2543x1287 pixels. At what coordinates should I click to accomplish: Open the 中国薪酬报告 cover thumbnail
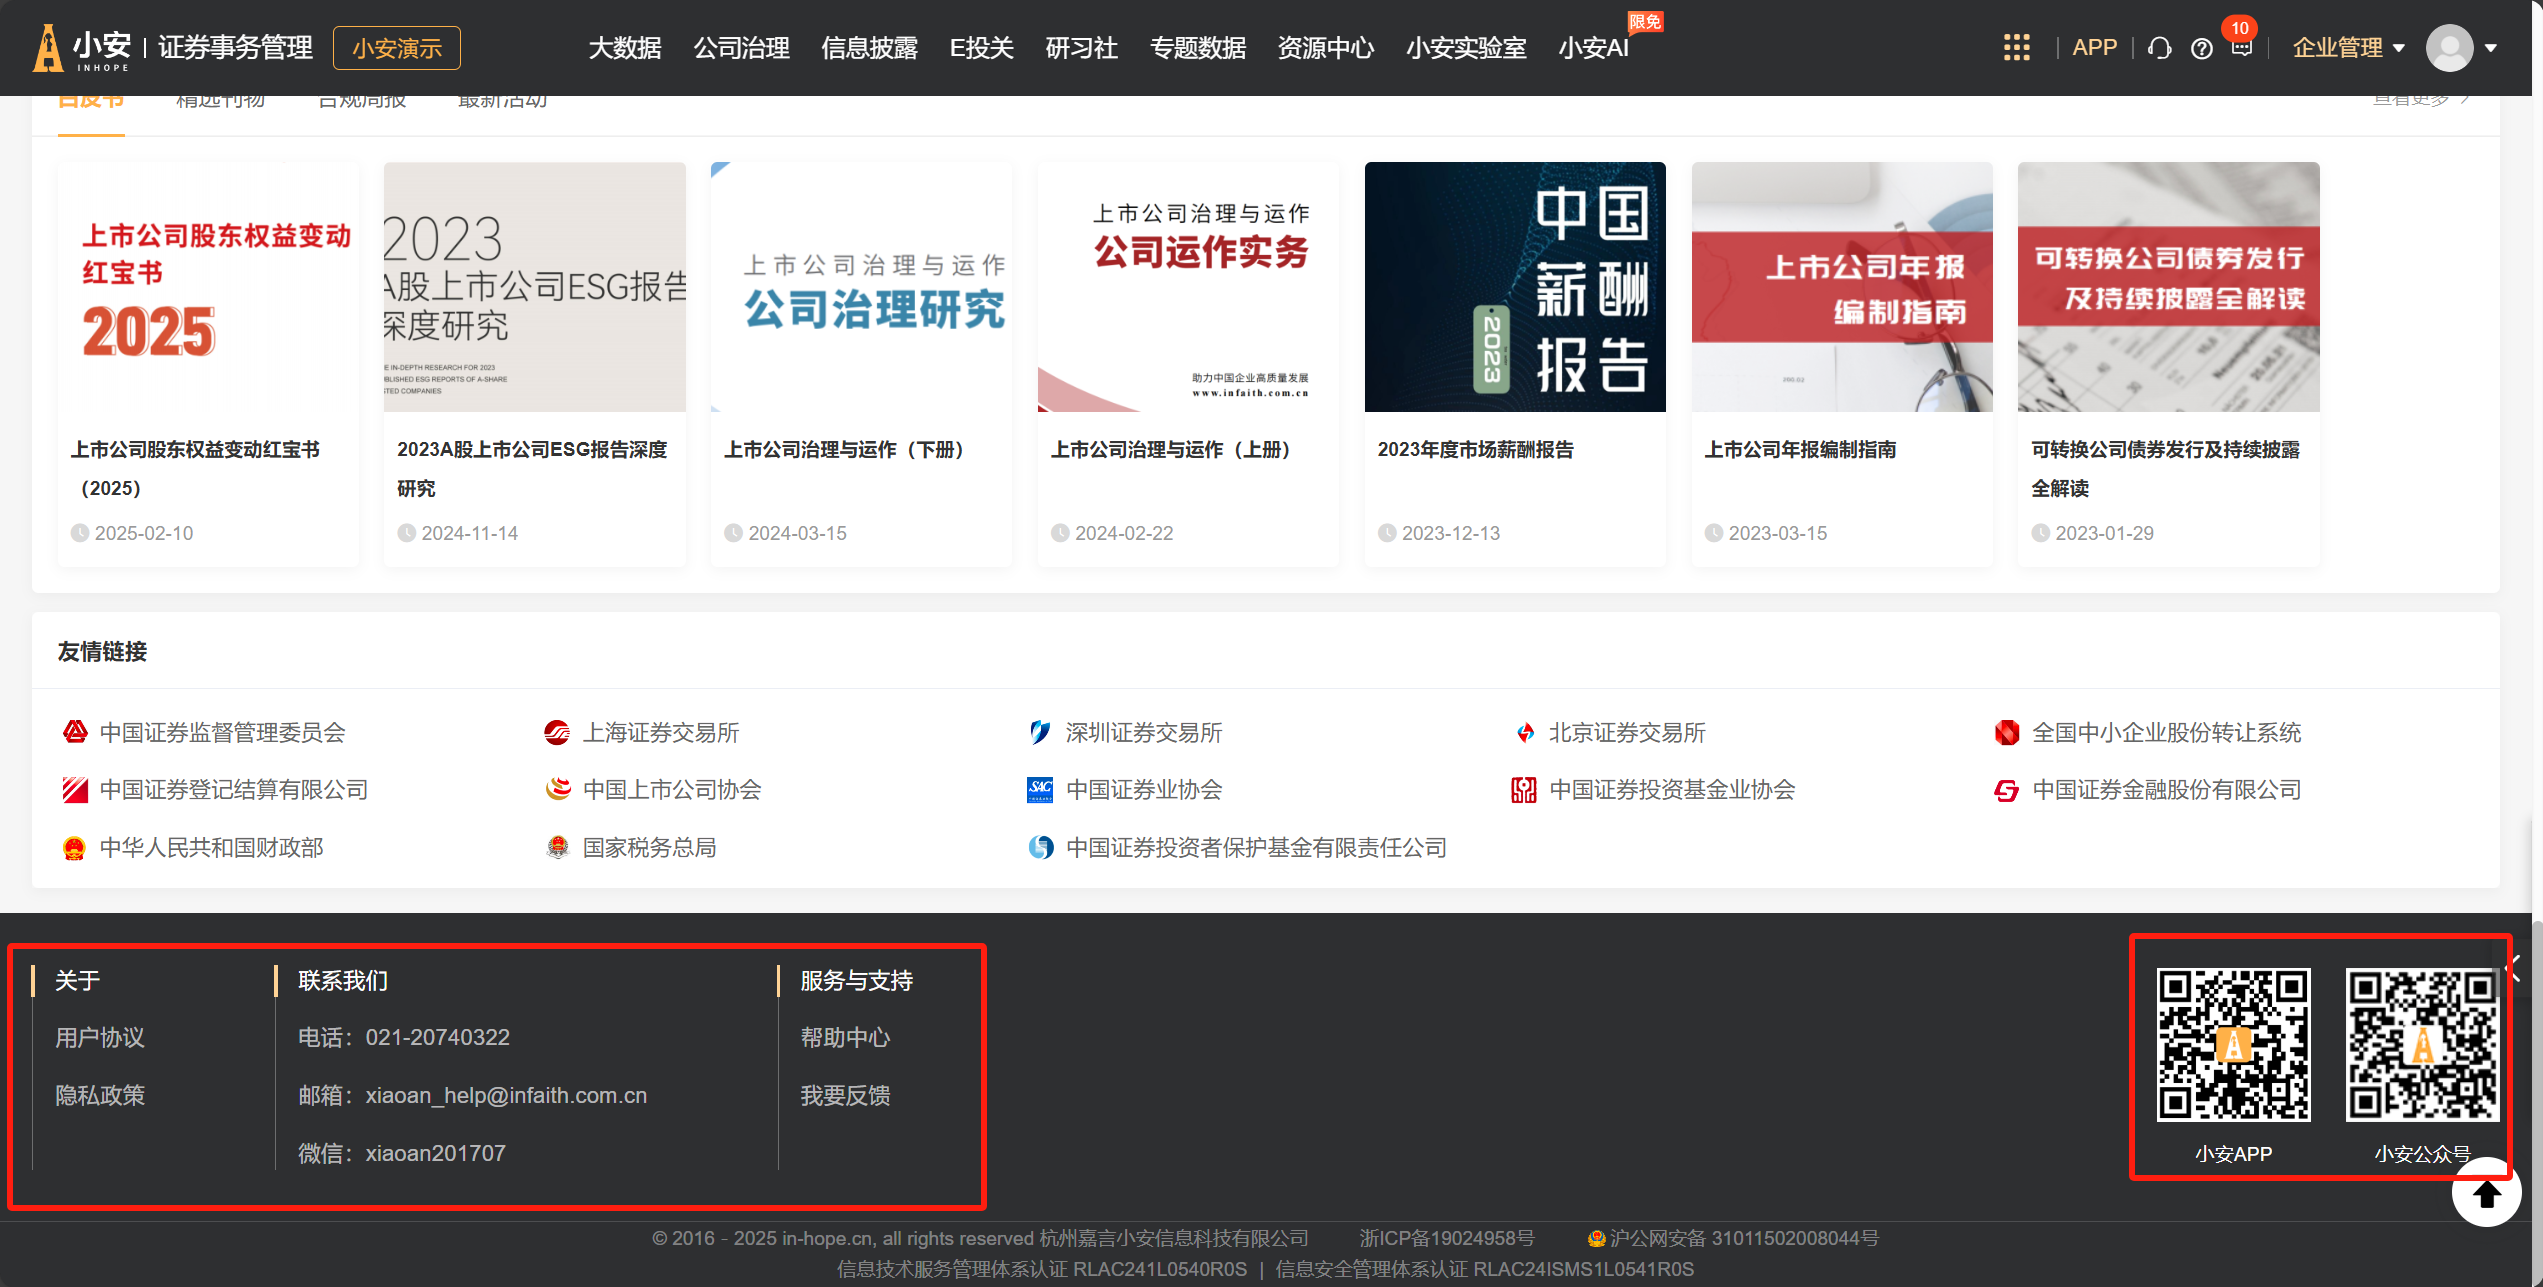[1515, 287]
